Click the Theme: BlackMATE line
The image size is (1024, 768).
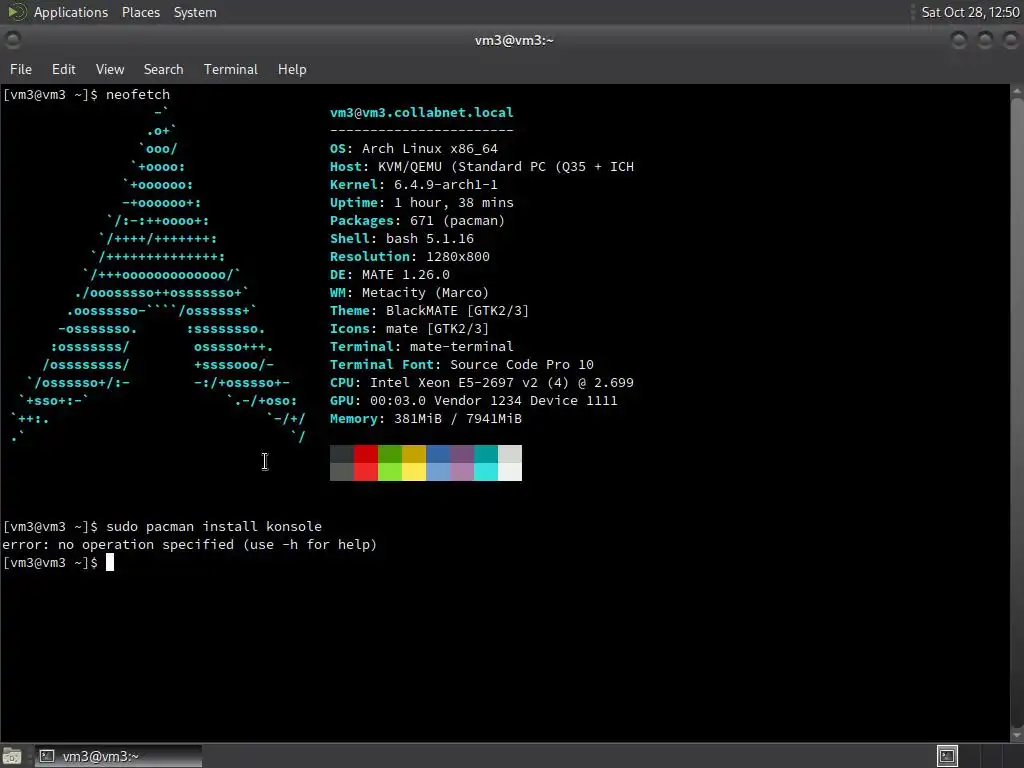429,311
